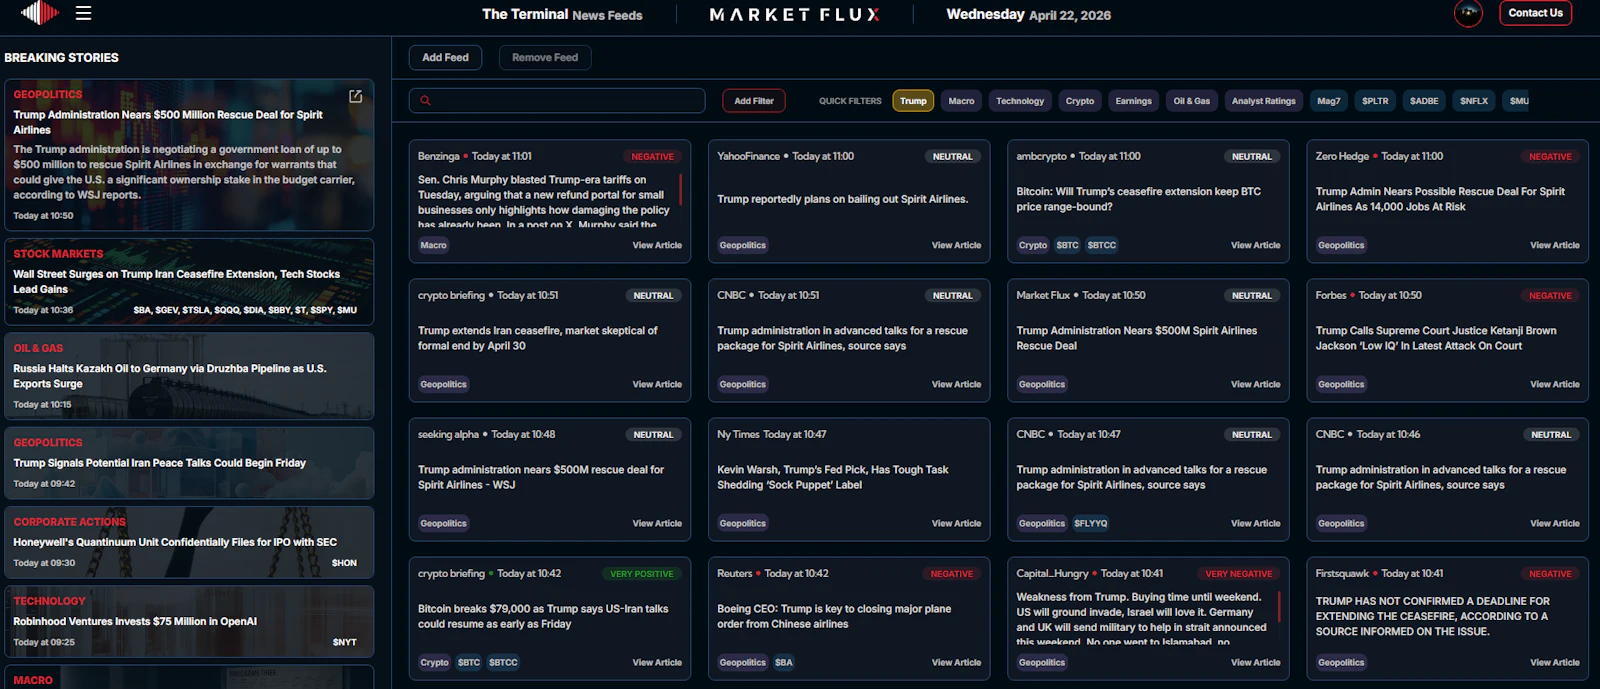Toggle the $PLTR quick filter
The width and height of the screenshot is (1600, 689).
(1375, 101)
